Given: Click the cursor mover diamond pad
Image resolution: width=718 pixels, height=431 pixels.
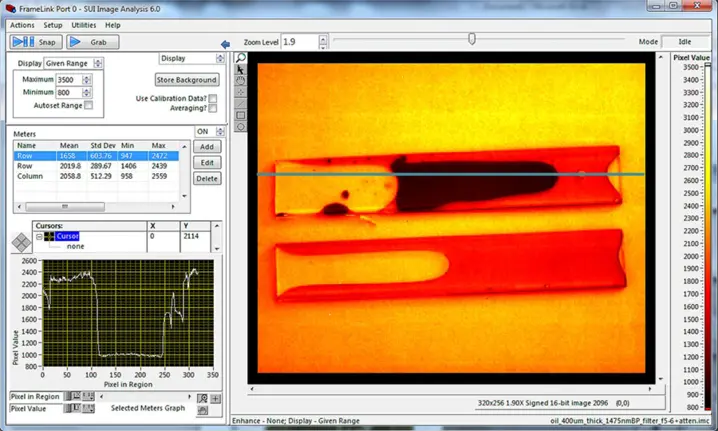Looking at the screenshot, I should click(19, 243).
